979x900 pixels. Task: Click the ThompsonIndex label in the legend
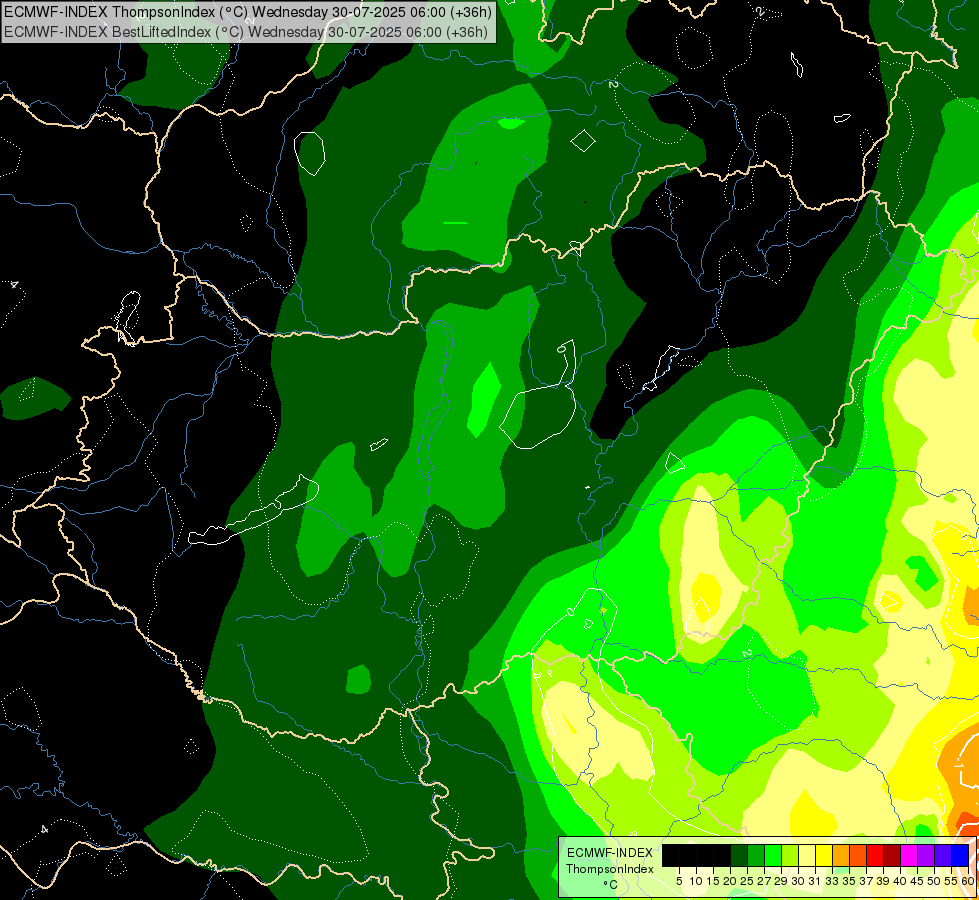(x=610, y=869)
